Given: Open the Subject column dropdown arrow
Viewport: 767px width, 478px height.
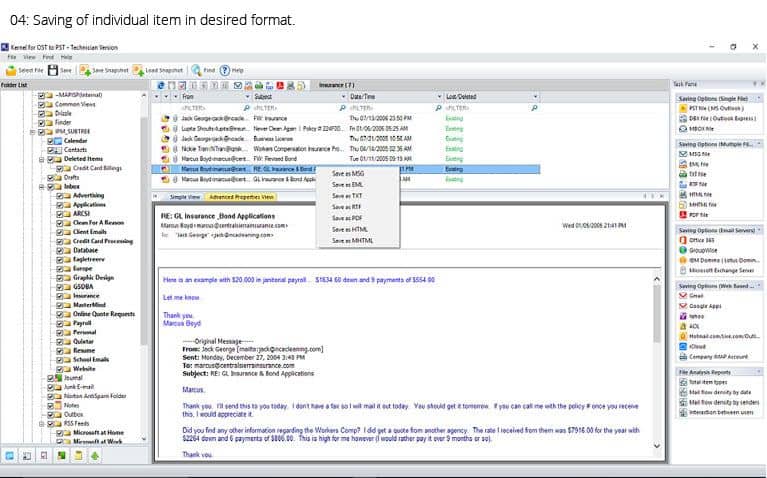Looking at the screenshot, I should 343,97.
